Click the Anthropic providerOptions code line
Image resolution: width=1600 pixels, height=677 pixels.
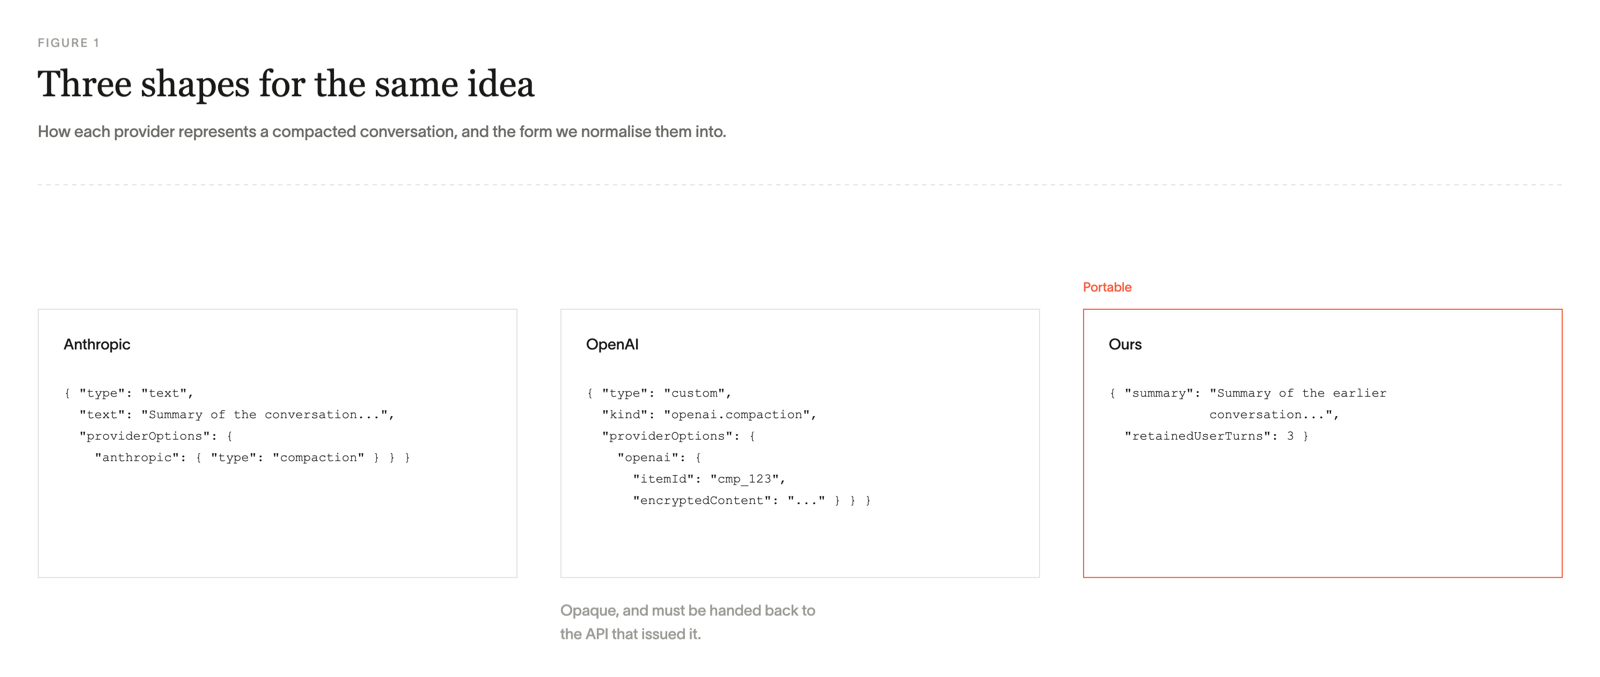156,436
